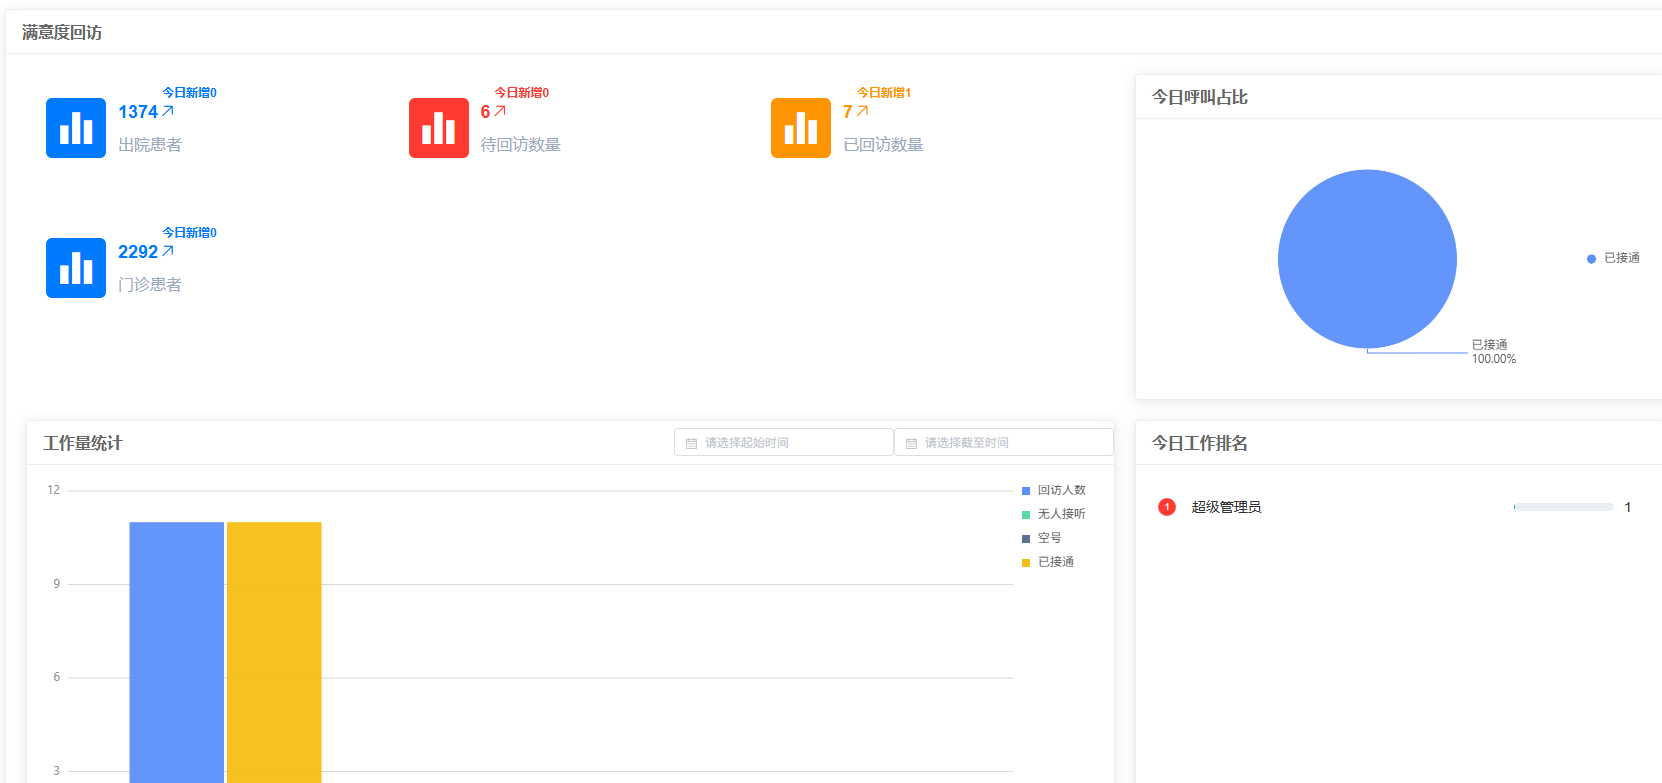Image resolution: width=1662 pixels, height=783 pixels.
Task: Click the 已回访数量 label
Action: (883, 145)
